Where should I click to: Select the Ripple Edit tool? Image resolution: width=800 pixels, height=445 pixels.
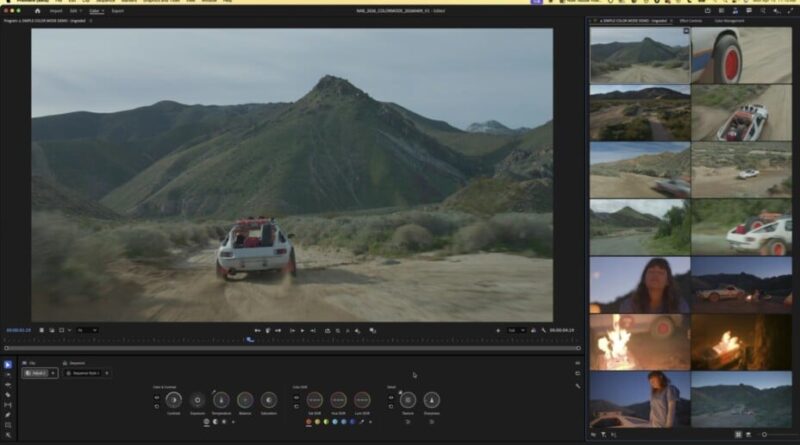click(x=8, y=385)
